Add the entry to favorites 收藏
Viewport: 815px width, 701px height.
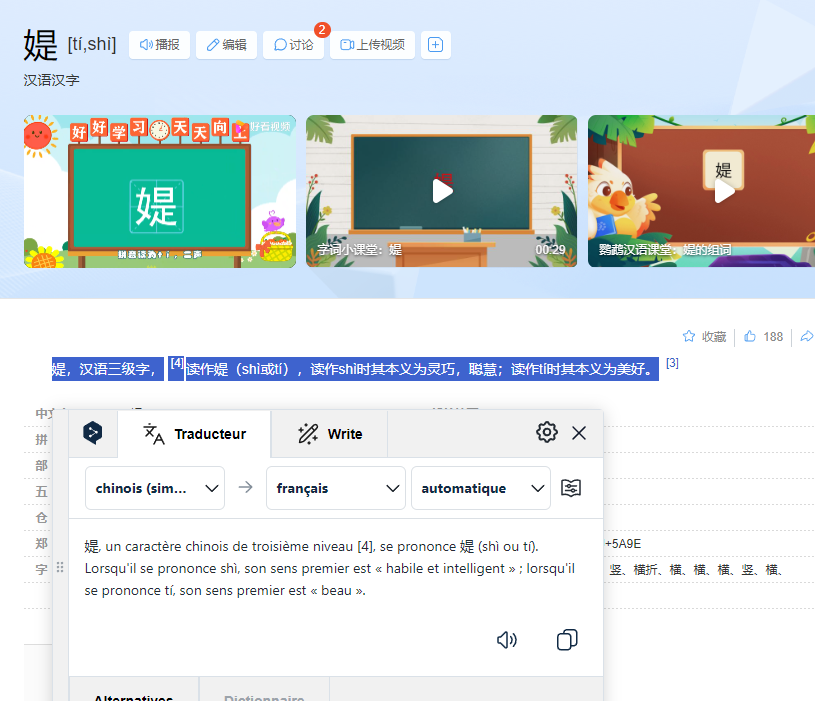tap(704, 337)
